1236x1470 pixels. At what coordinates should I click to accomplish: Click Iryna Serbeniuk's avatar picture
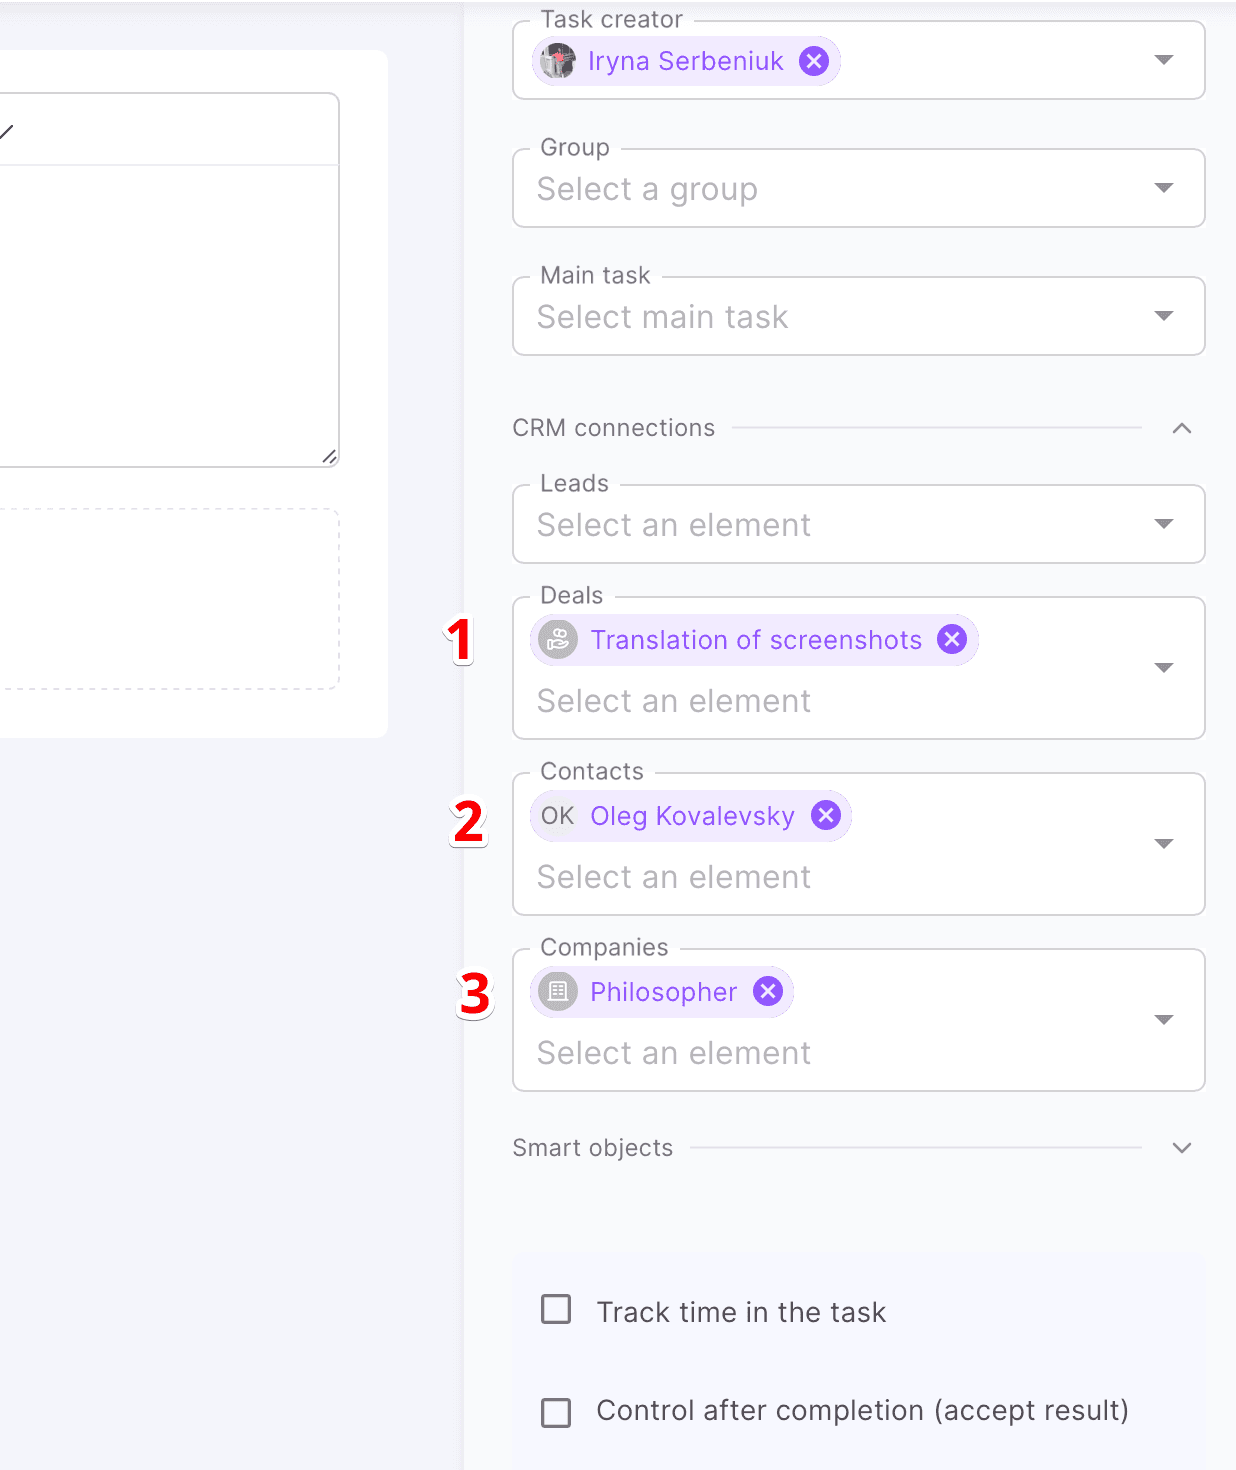558,61
